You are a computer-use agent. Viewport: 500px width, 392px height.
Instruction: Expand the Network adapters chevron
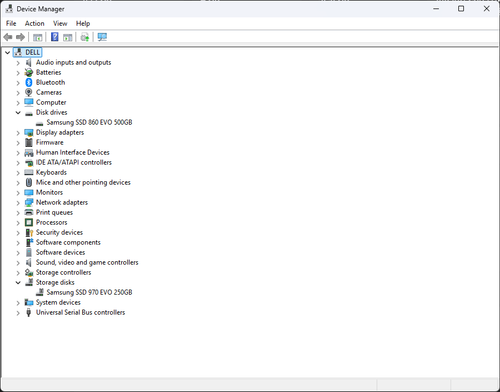[x=18, y=203]
